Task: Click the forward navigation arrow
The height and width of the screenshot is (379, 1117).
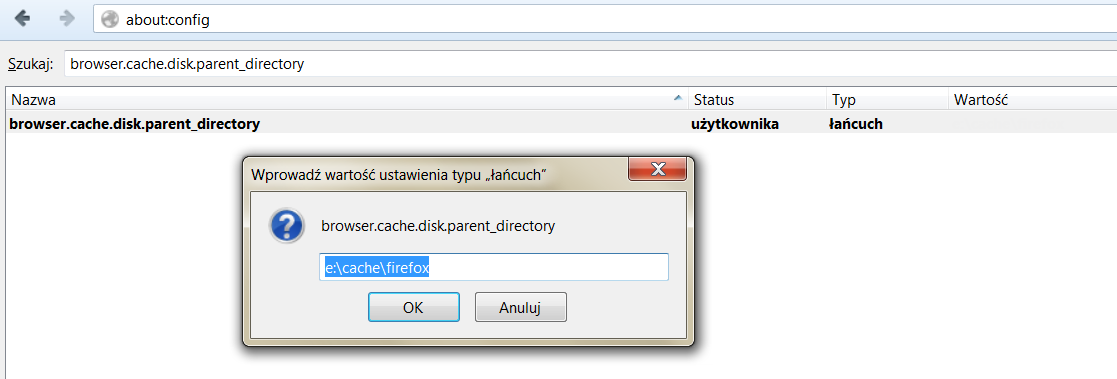Action: pos(68,19)
